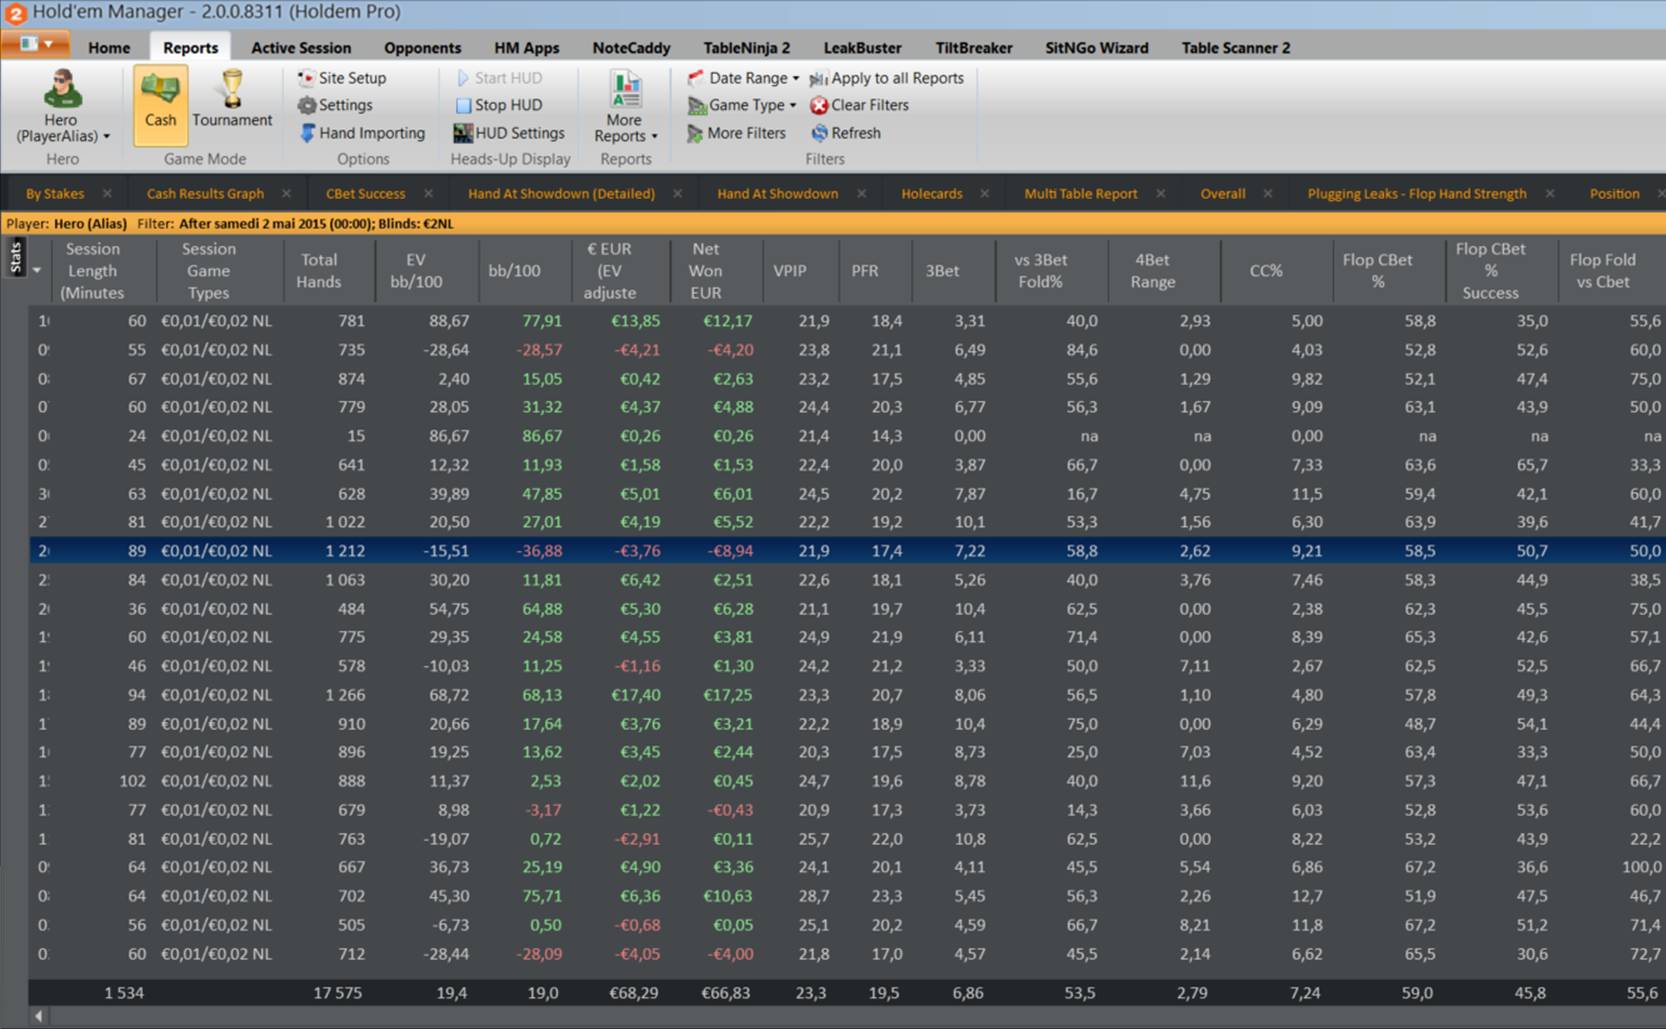Viewport: 1666px width, 1029px height.
Task: Switch to Overall report tab
Action: click(1223, 194)
